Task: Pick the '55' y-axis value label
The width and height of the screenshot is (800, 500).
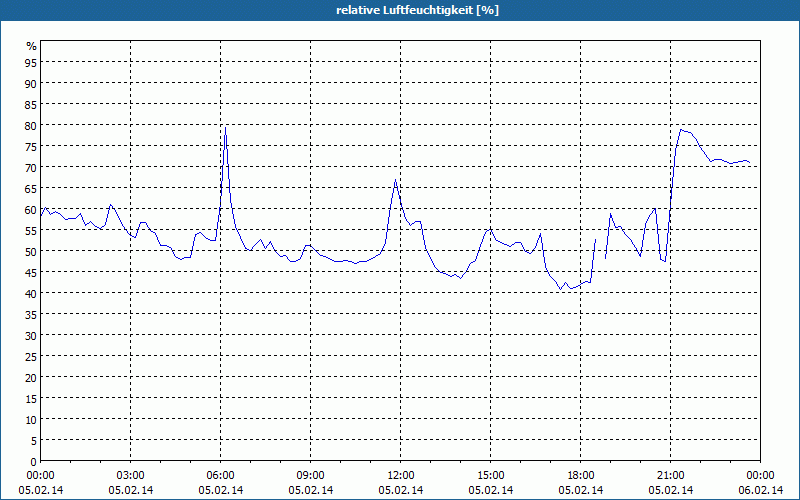Action: 31,231
